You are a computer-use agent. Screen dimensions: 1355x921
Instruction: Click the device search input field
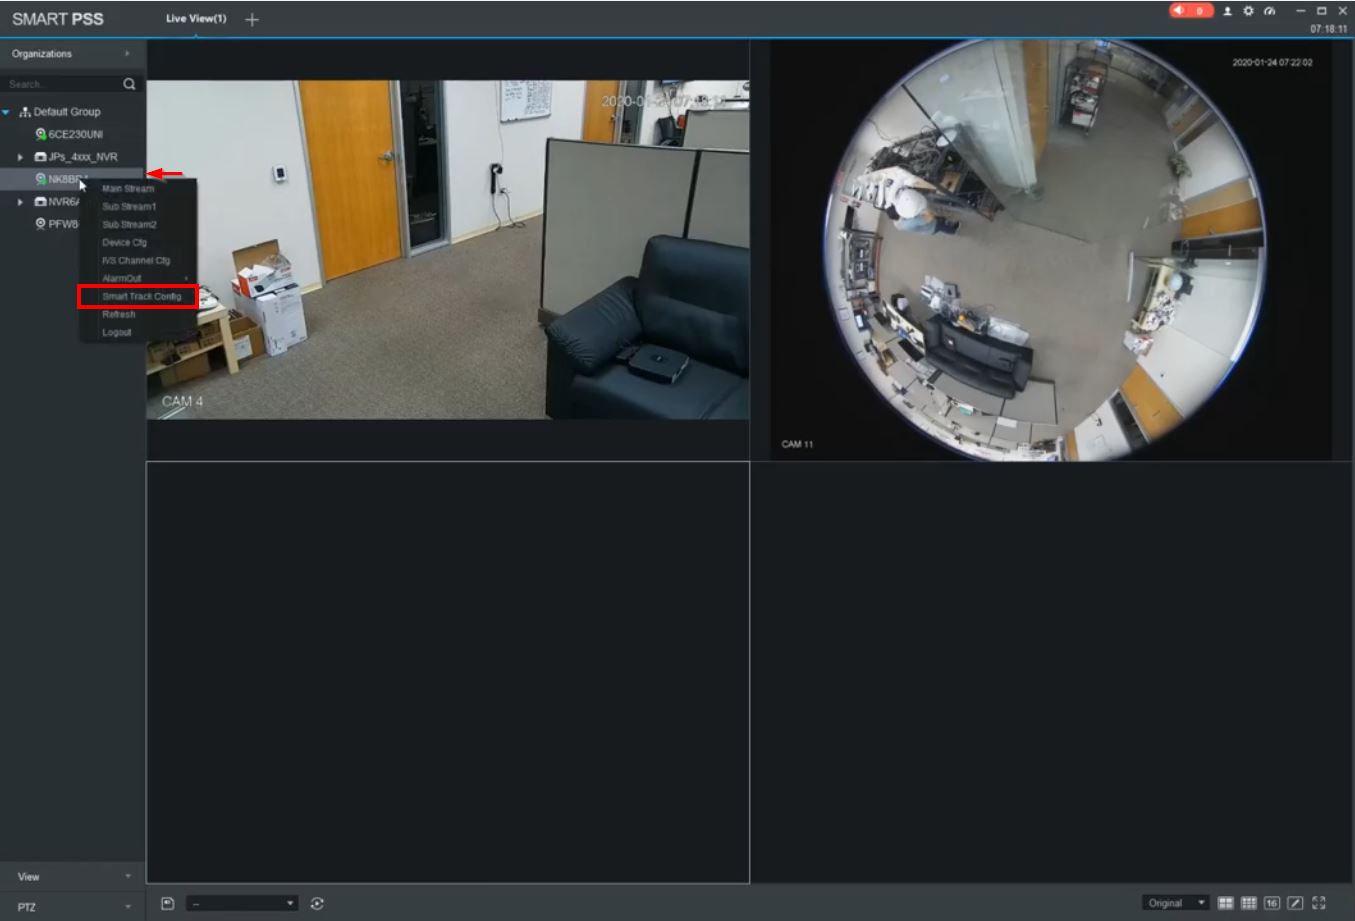pyautogui.click(x=62, y=84)
